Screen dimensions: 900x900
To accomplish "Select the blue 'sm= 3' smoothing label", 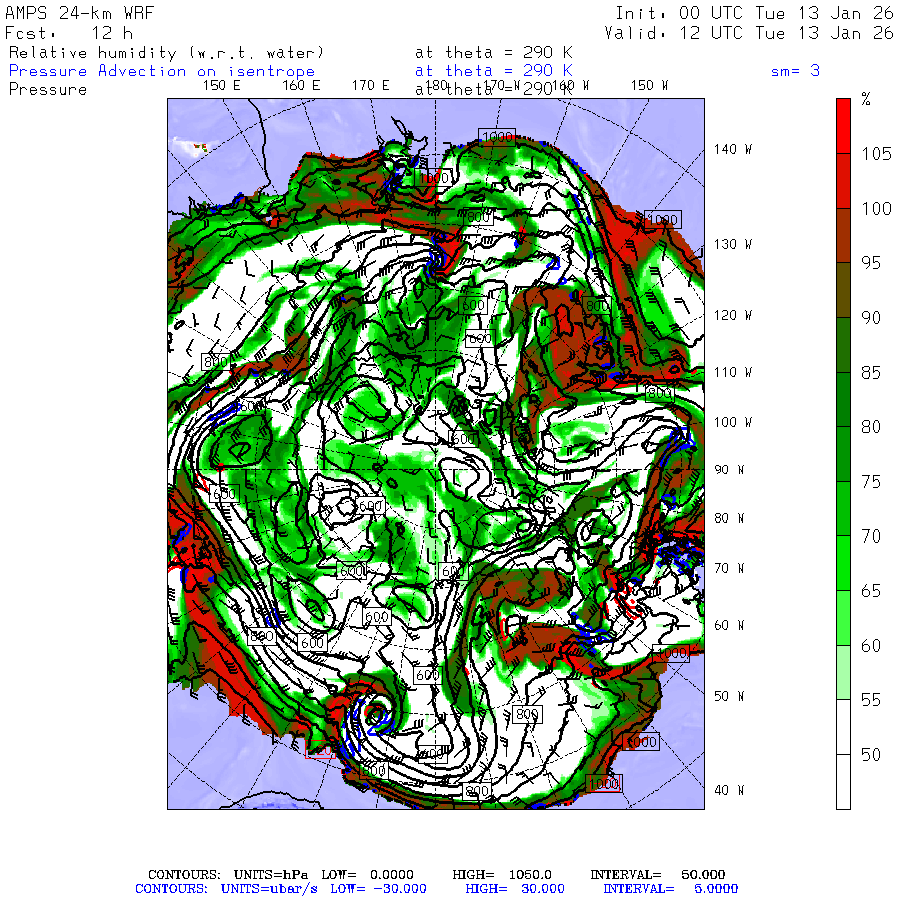I will pyautogui.click(x=795, y=71).
